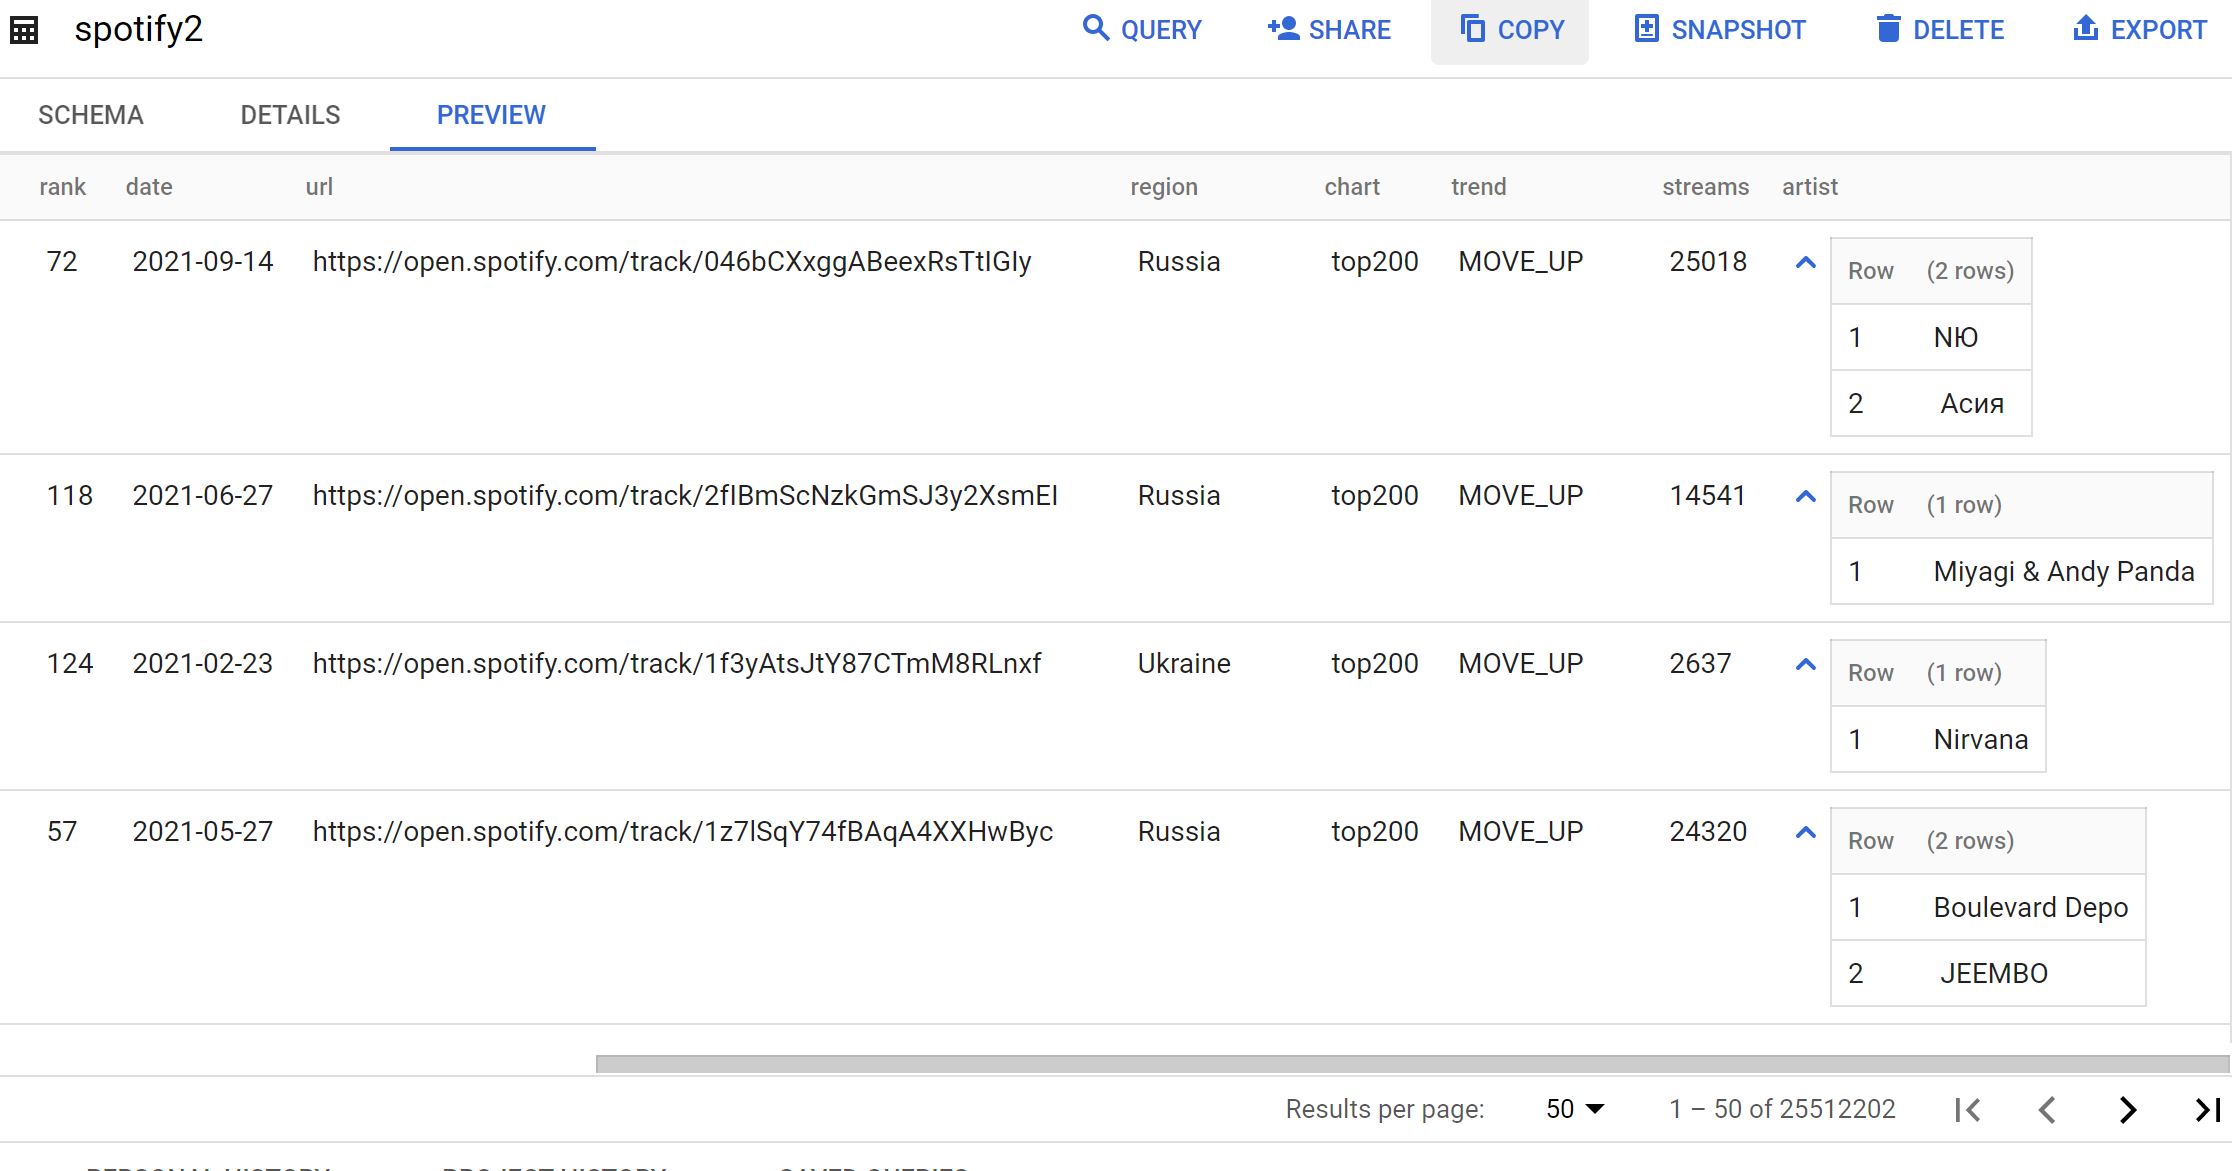Jump to the first results page
This screenshot has width=2232, height=1171.
[x=1967, y=1109]
